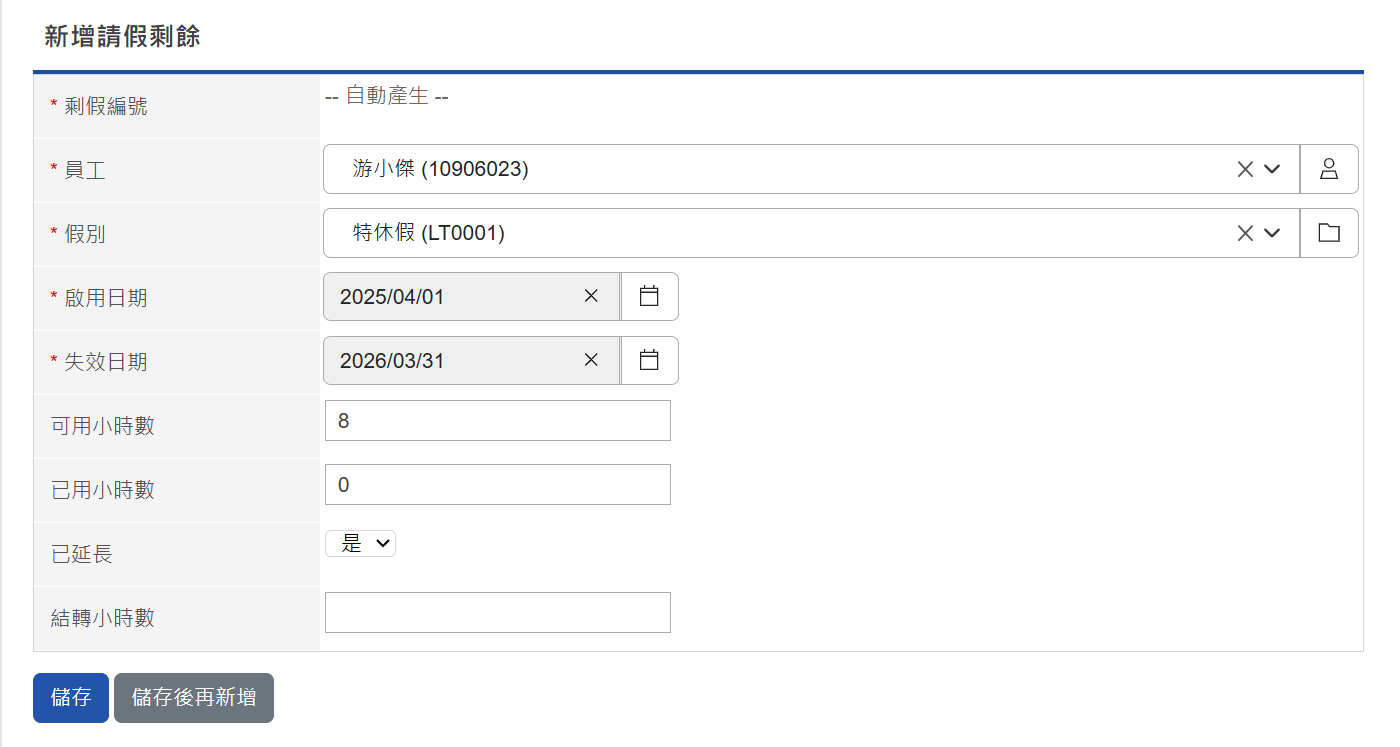Focus the 可用小時數 input field

tap(497, 421)
